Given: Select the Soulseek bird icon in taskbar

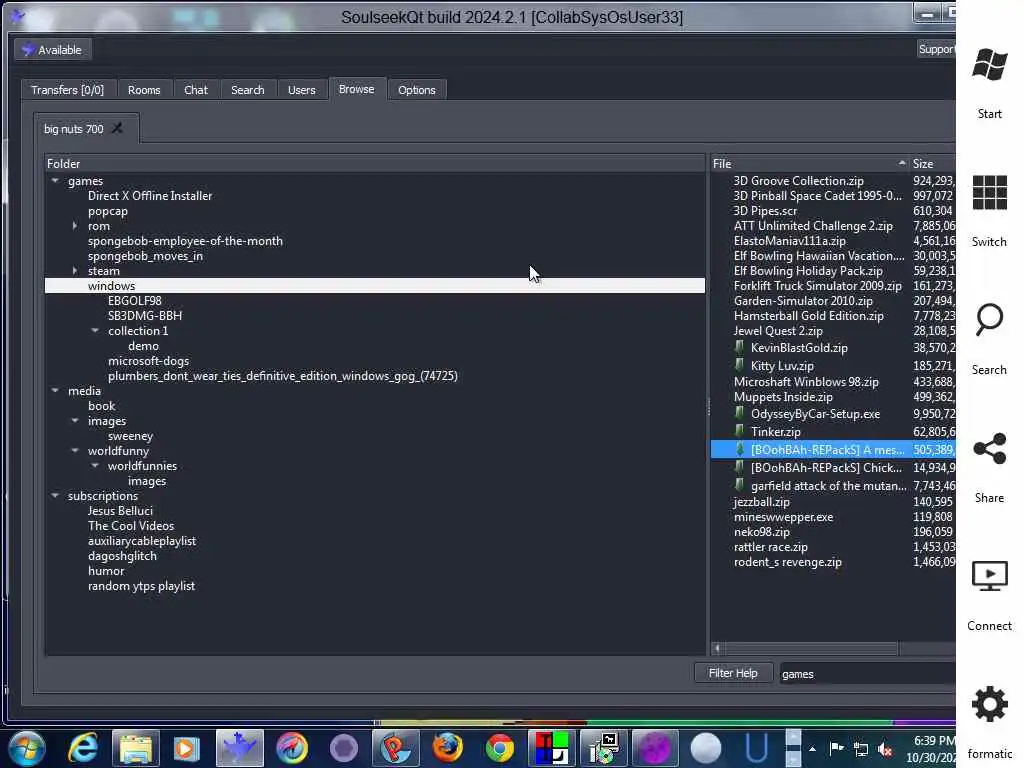Looking at the screenshot, I should coord(239,748).
